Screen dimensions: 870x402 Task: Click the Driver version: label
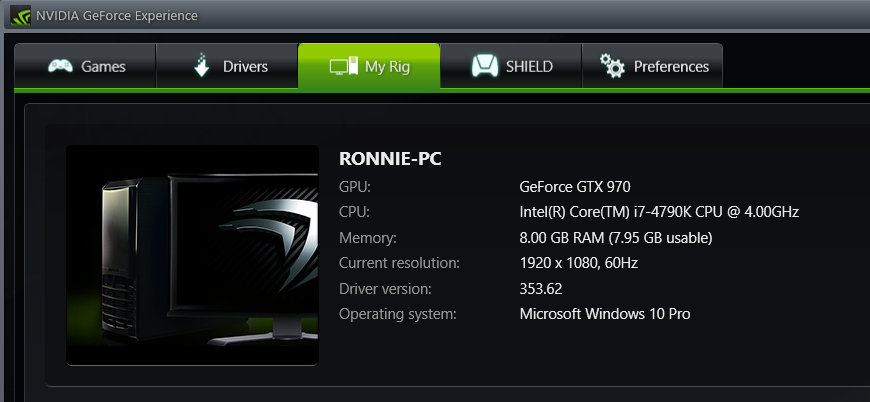click(x=385, y=288)
